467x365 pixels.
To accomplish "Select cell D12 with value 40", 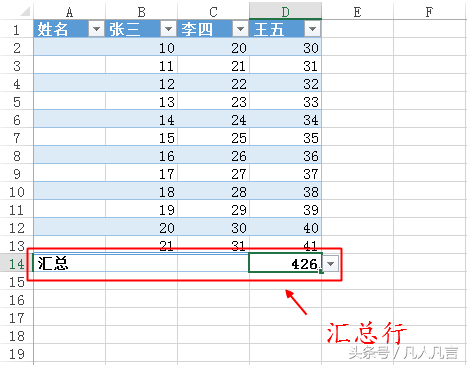I will (285, 228).
